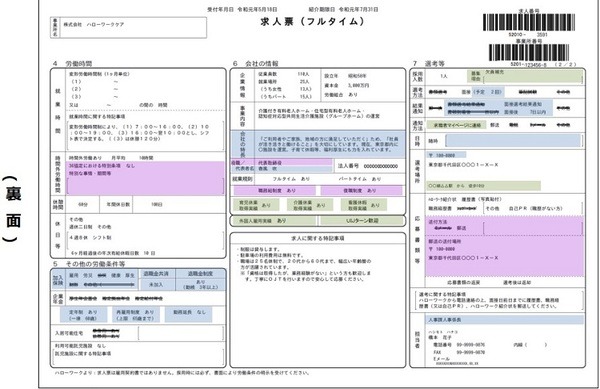
Task: Click the purple 復職制度 あり box
Action: tap(361, 190)
